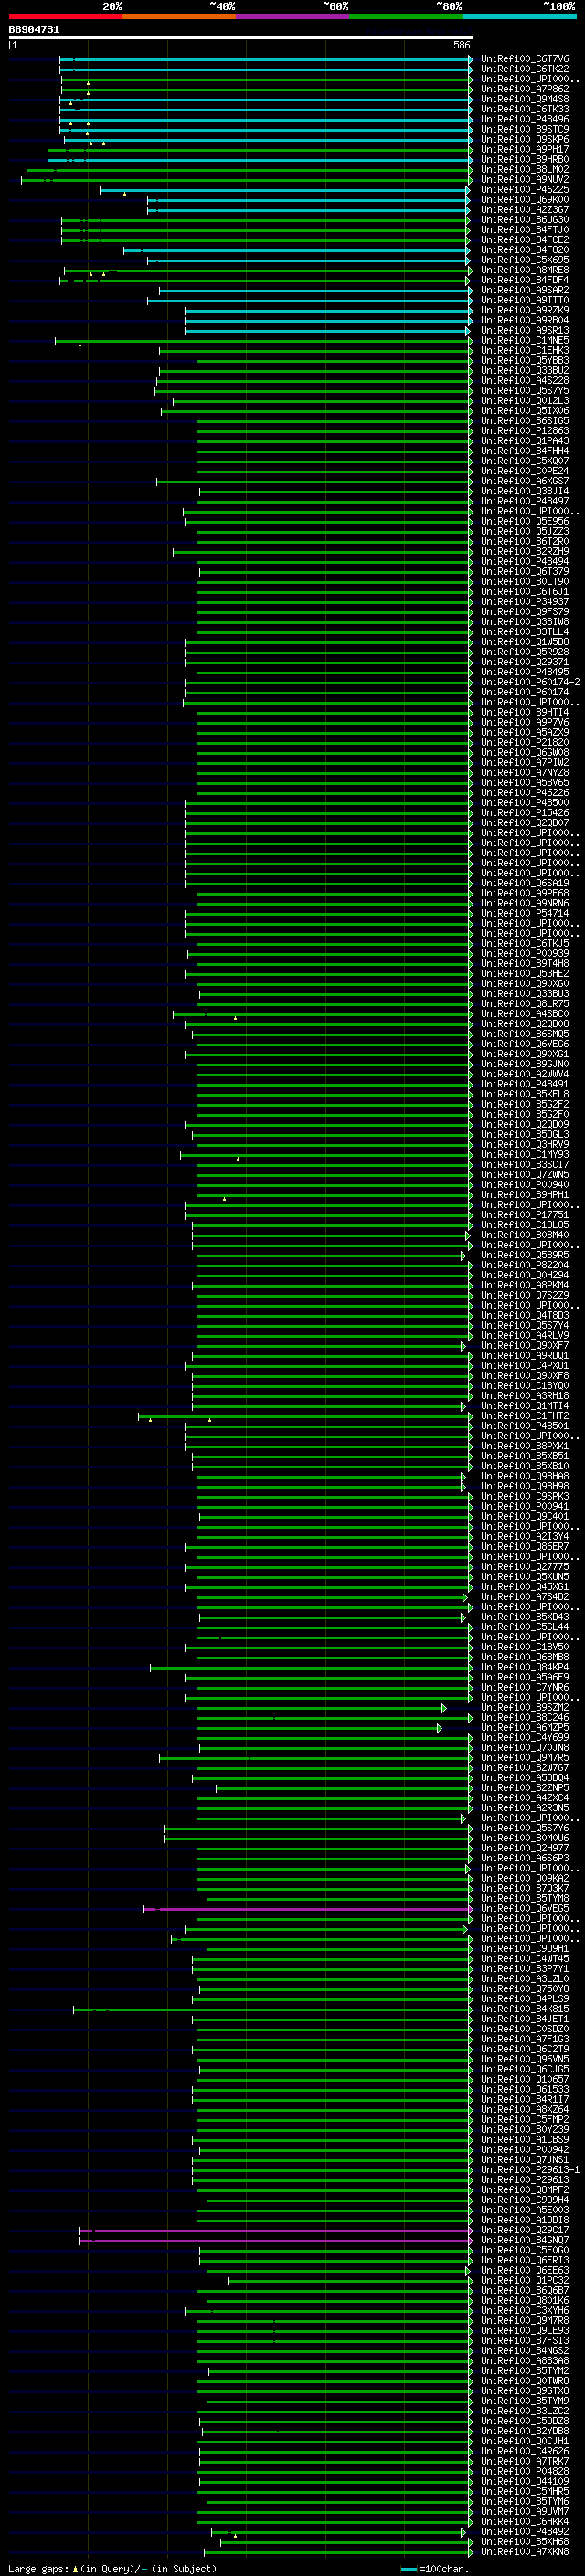Select hit label UniRef100_P48501

click(524, 1426)
